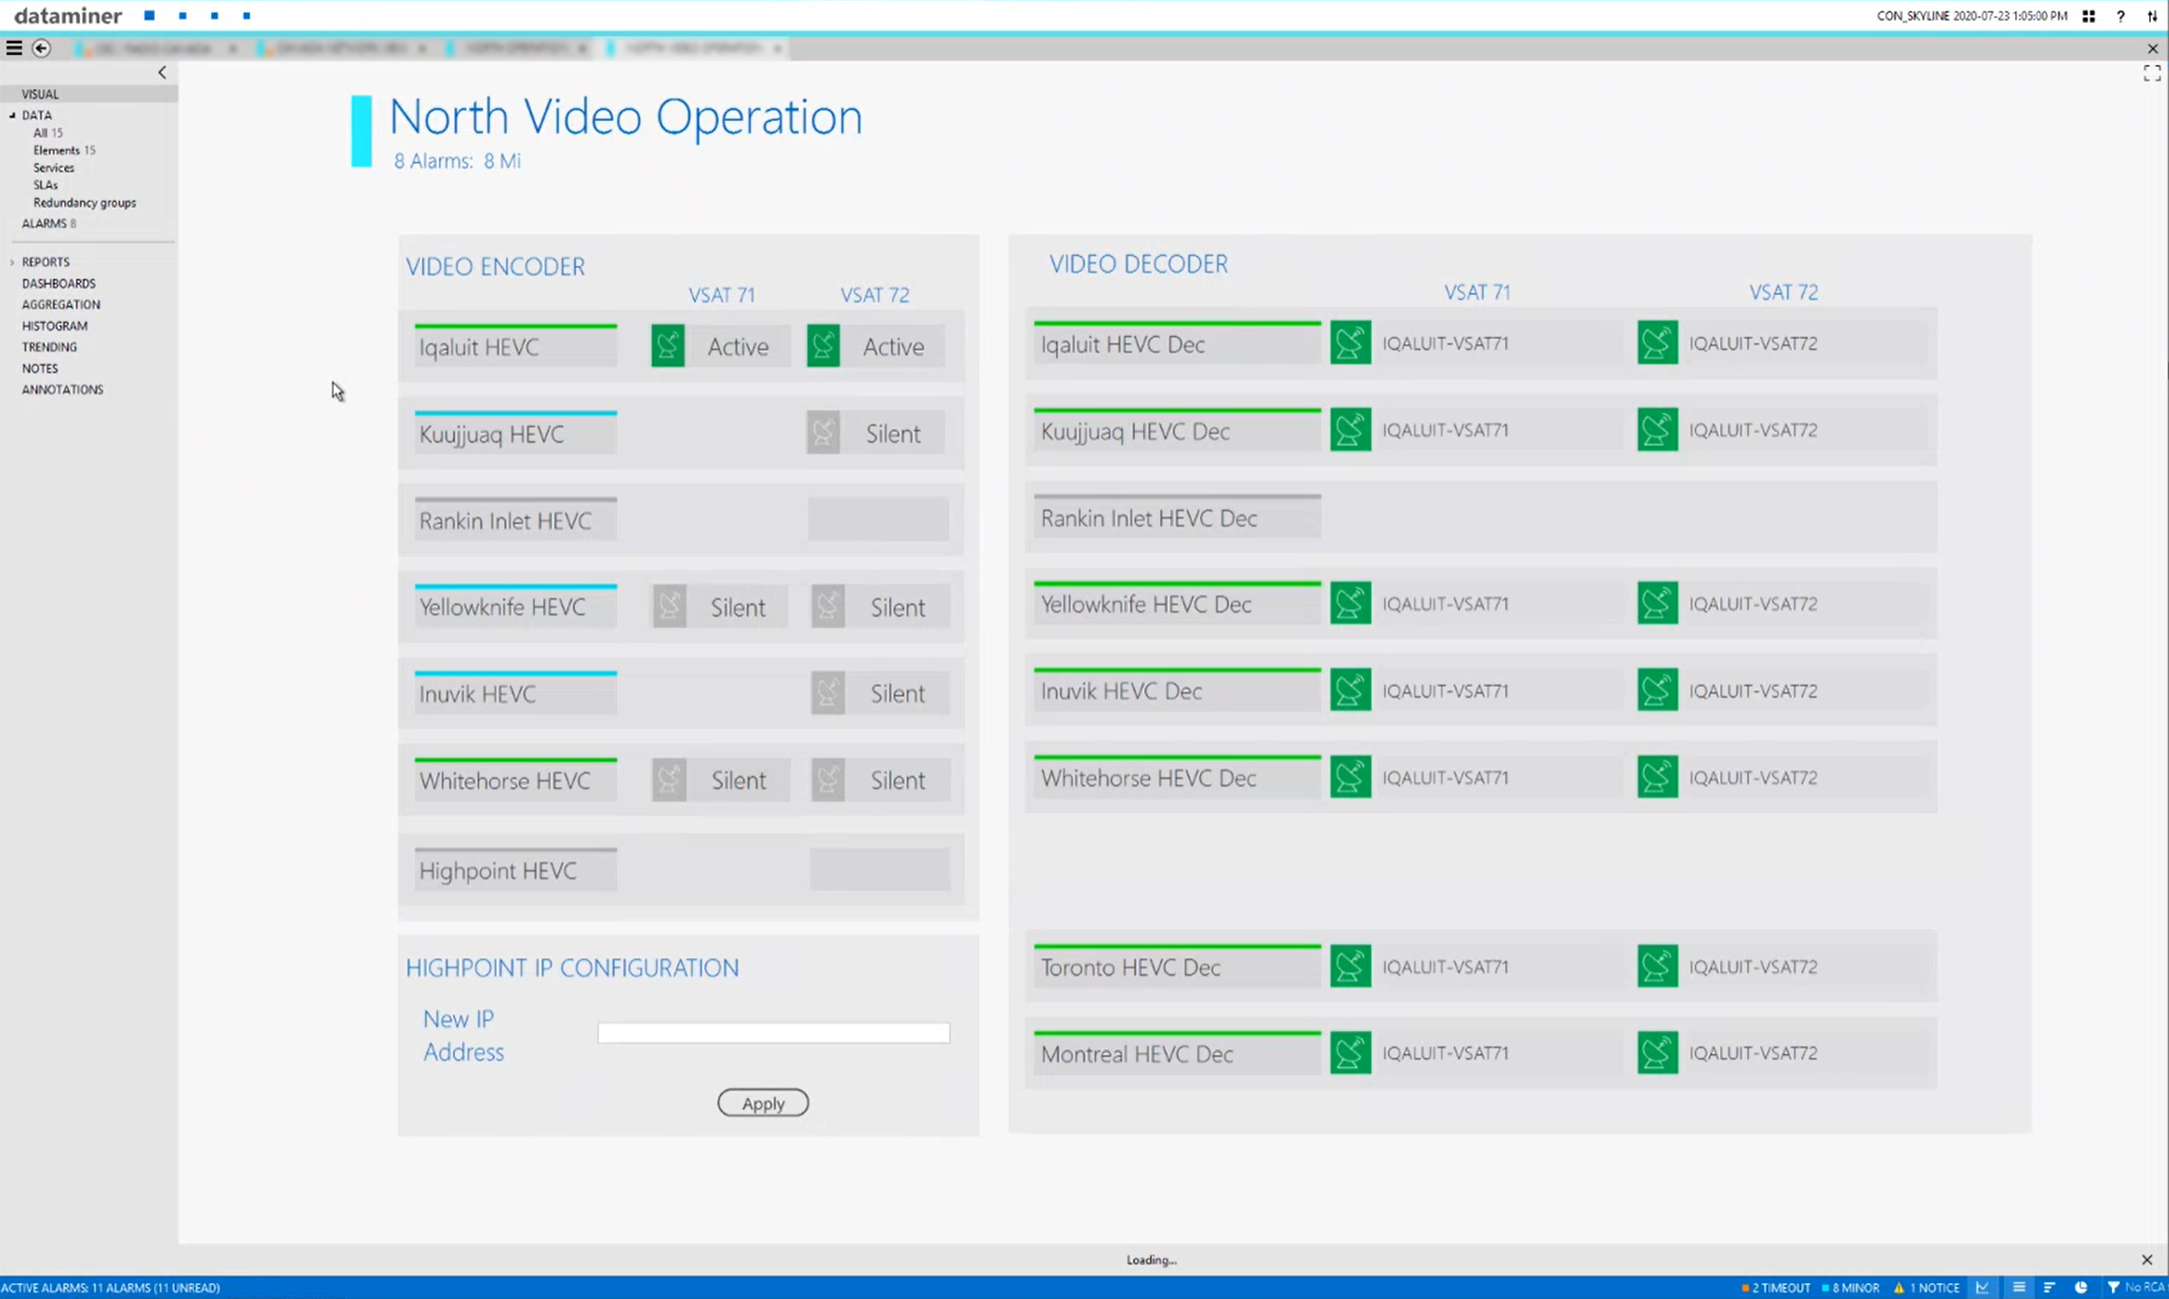Screen dimensions: 2169x1299
Task: Click the help question mark icon
Action: point(2120,16)
